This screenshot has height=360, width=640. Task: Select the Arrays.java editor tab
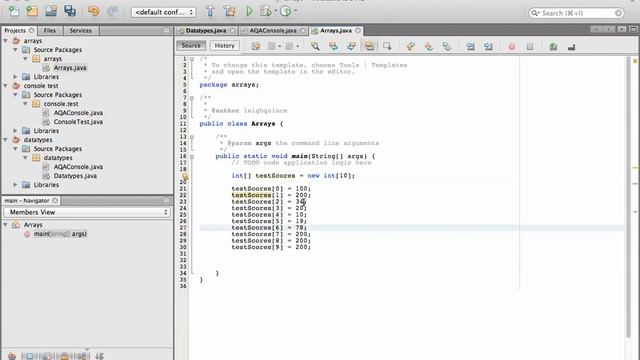(x=336, y=31)
